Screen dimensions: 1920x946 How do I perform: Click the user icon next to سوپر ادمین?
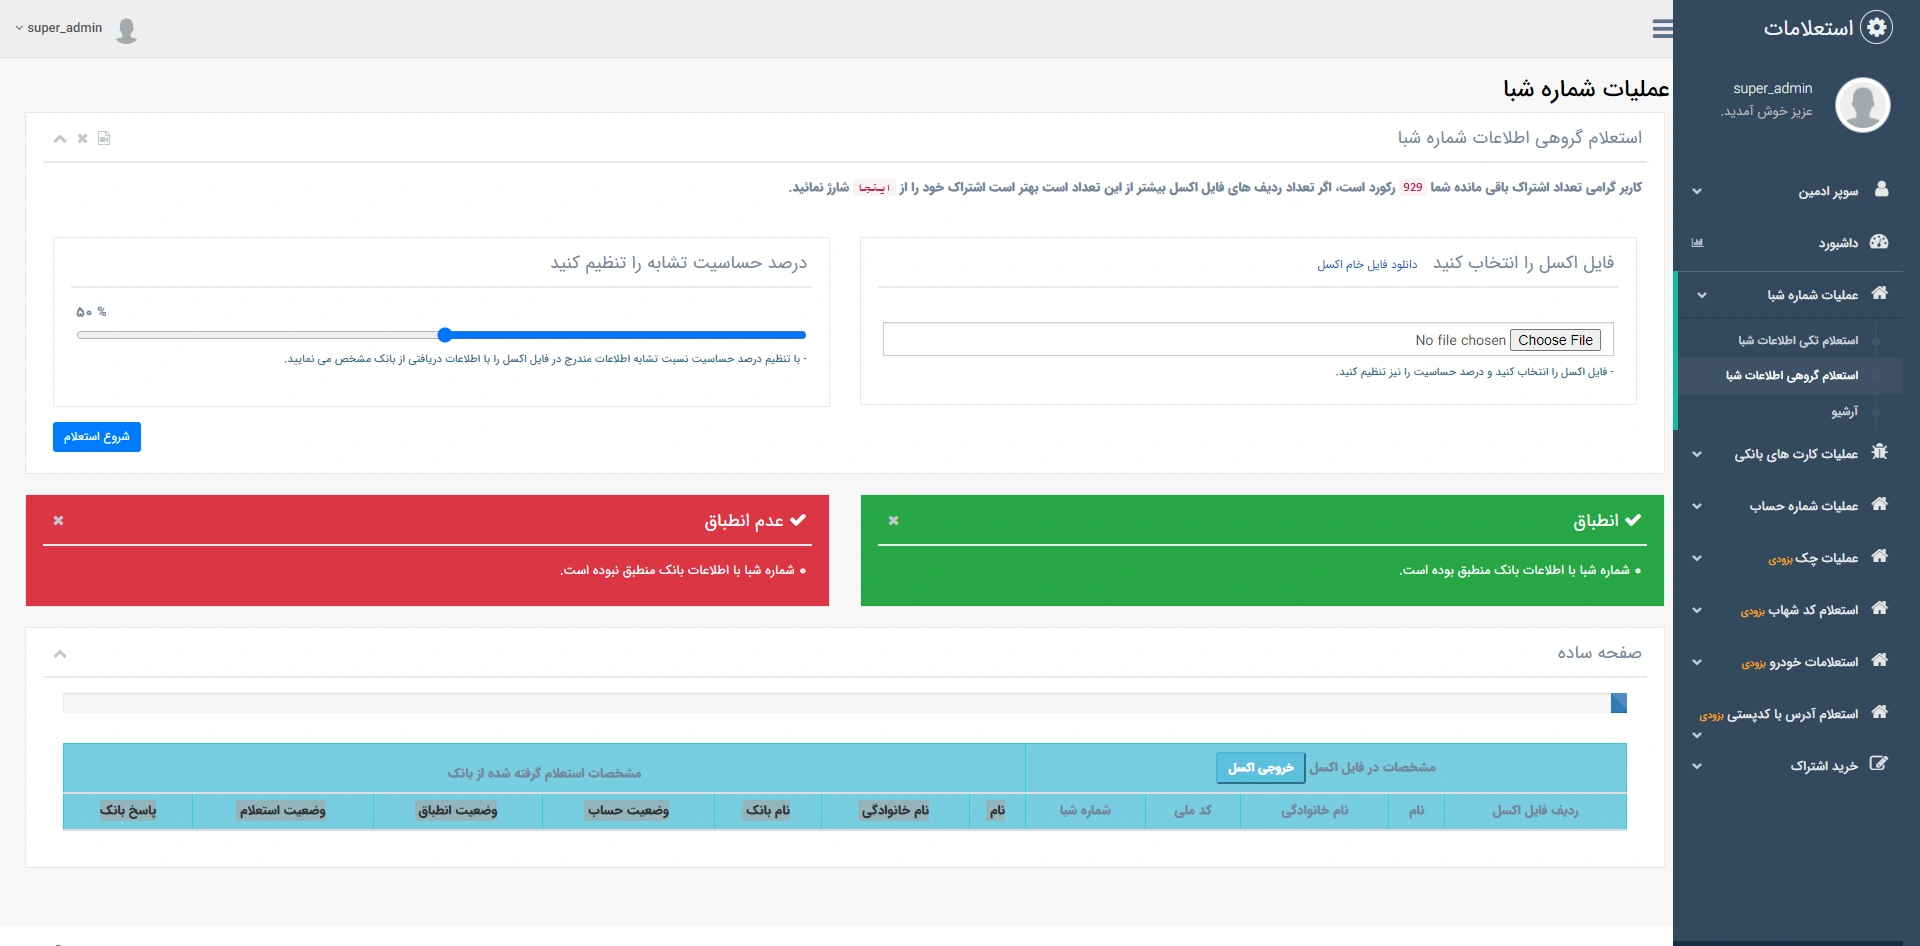point(1881,189)
